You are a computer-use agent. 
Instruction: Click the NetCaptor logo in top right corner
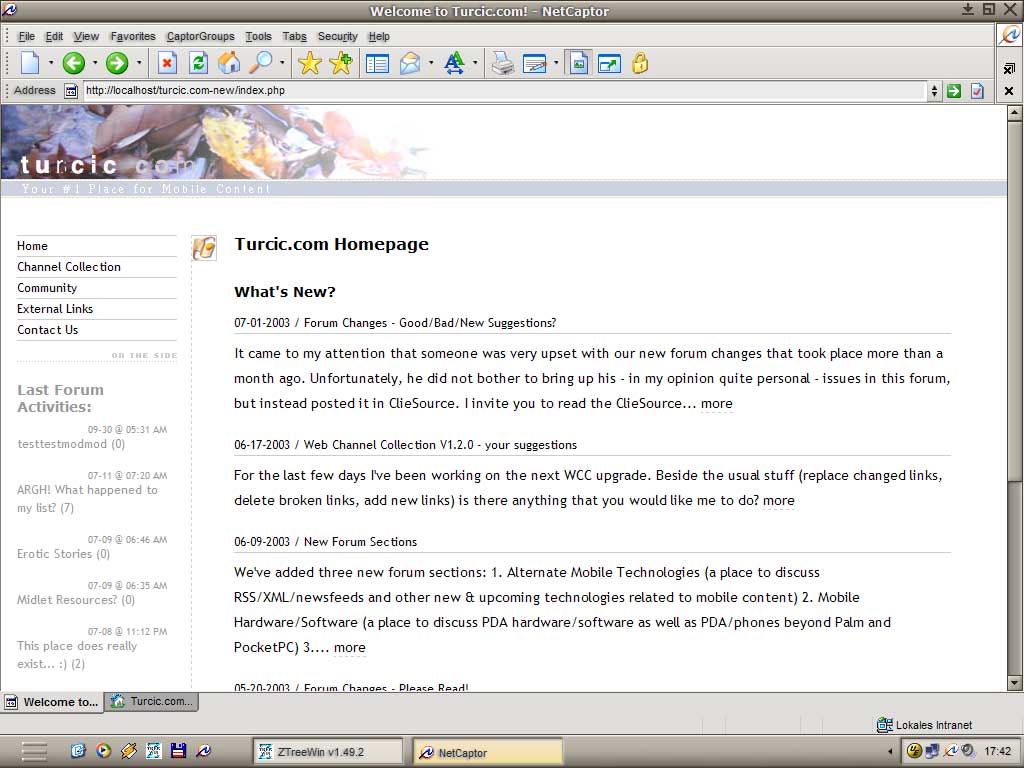[x=1010, y=36]
